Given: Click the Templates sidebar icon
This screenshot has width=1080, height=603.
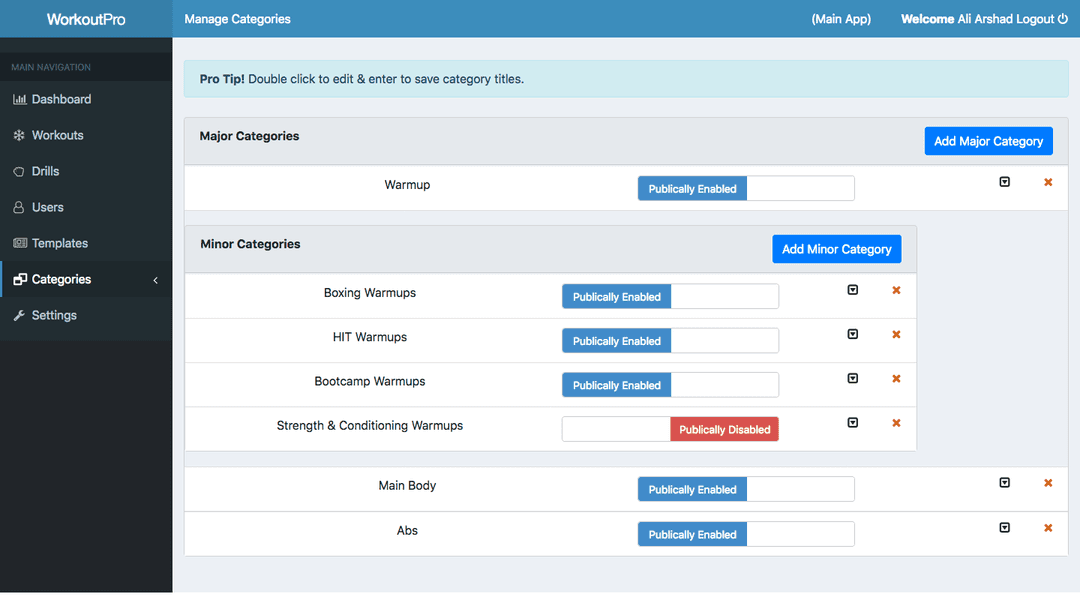Looking at the screenshot, I should click(x=20, y=243).
